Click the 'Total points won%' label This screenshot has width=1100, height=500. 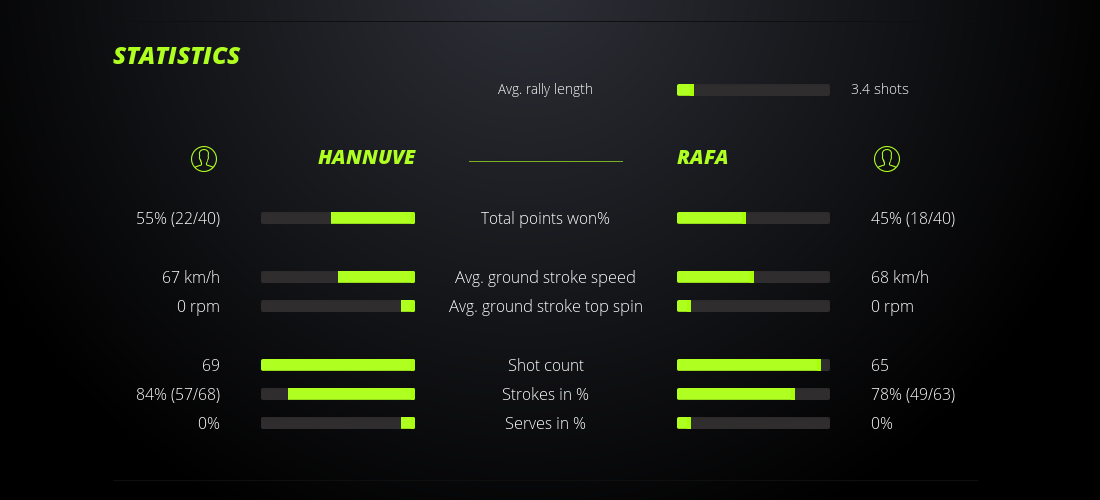click(545, 218)
